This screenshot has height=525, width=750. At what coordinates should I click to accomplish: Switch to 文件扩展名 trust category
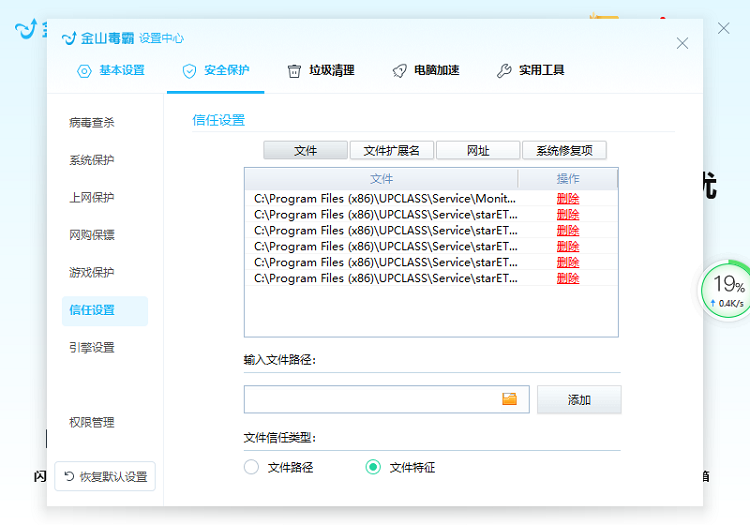[391, 151]
